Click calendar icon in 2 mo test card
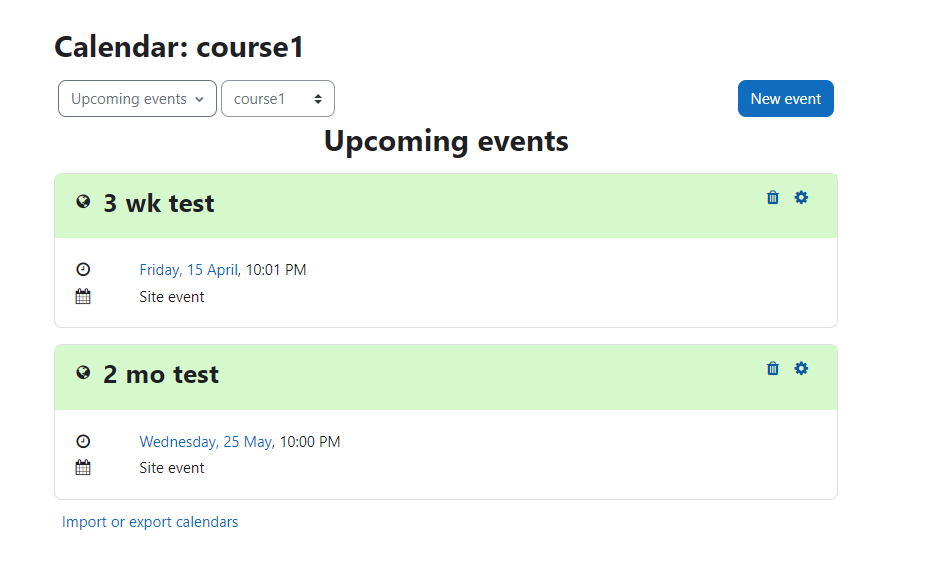The height and width of the screenshot is (575, 933). [83, 467]
